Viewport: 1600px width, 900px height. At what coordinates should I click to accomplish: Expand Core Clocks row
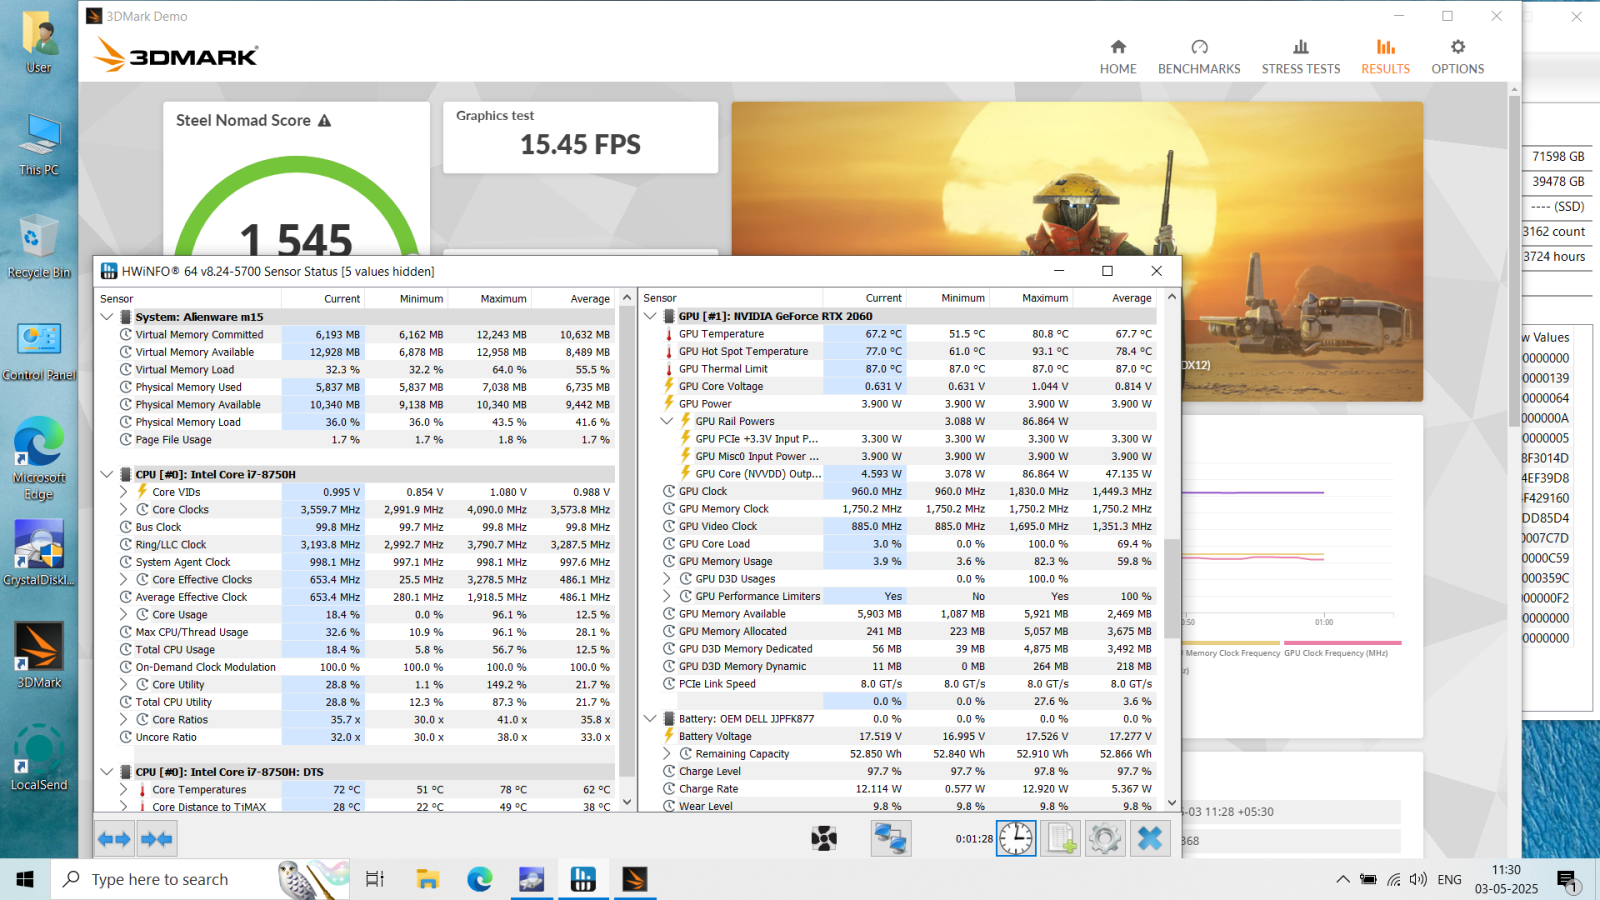pos(124,510)
